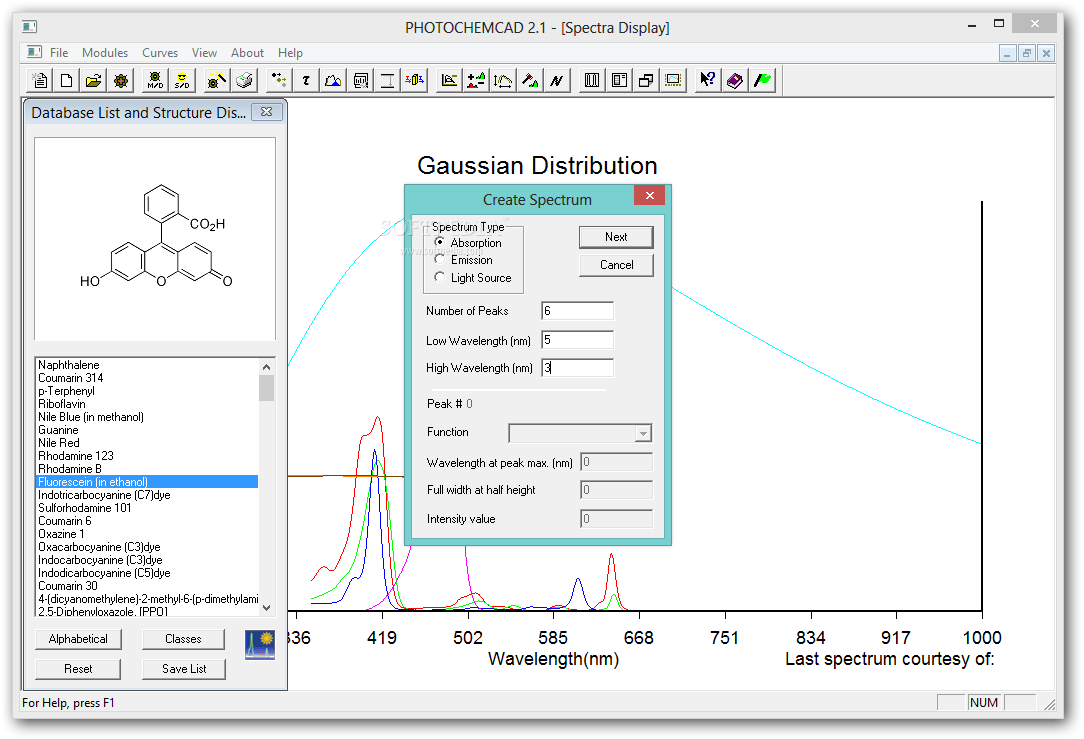Viewport: 1084px width, 739px height.
Task: Focus the Low Wavelength (nm) field
Action: [577, 340]
